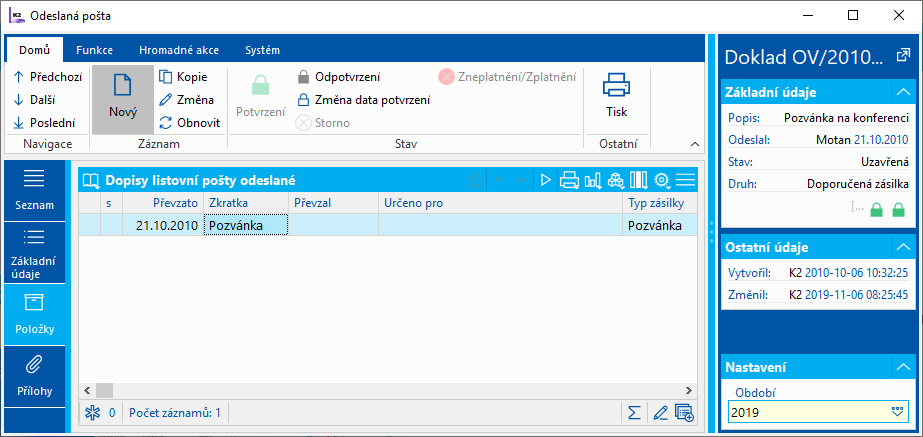Open the Funkce ribbon tab
Screen dimensions: 923x437
click(x=94, y=50)
